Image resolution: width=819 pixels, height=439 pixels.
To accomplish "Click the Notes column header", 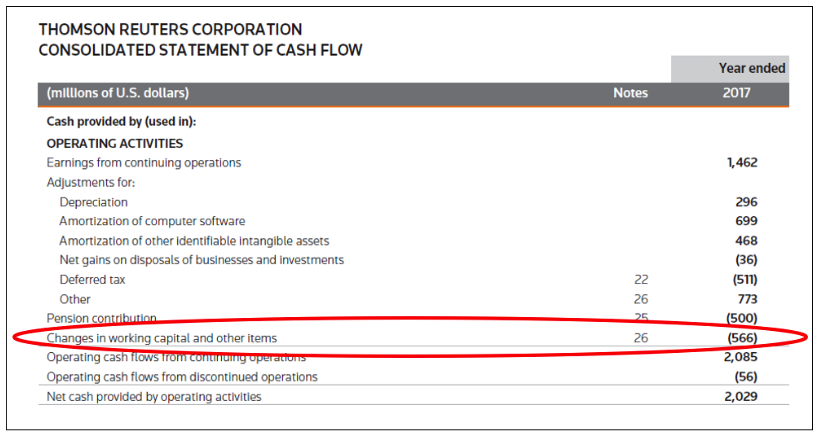I will point(630,93).
